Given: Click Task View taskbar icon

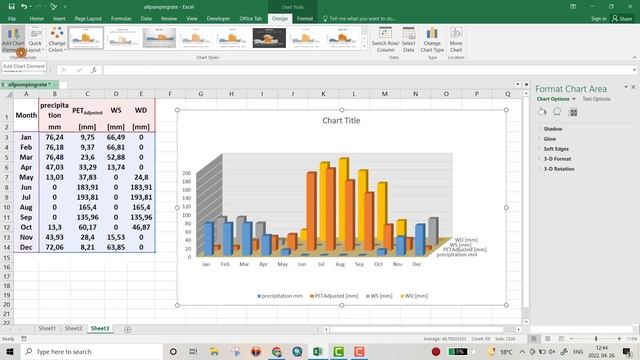Looking at the screenshot, I should [193, 351].
